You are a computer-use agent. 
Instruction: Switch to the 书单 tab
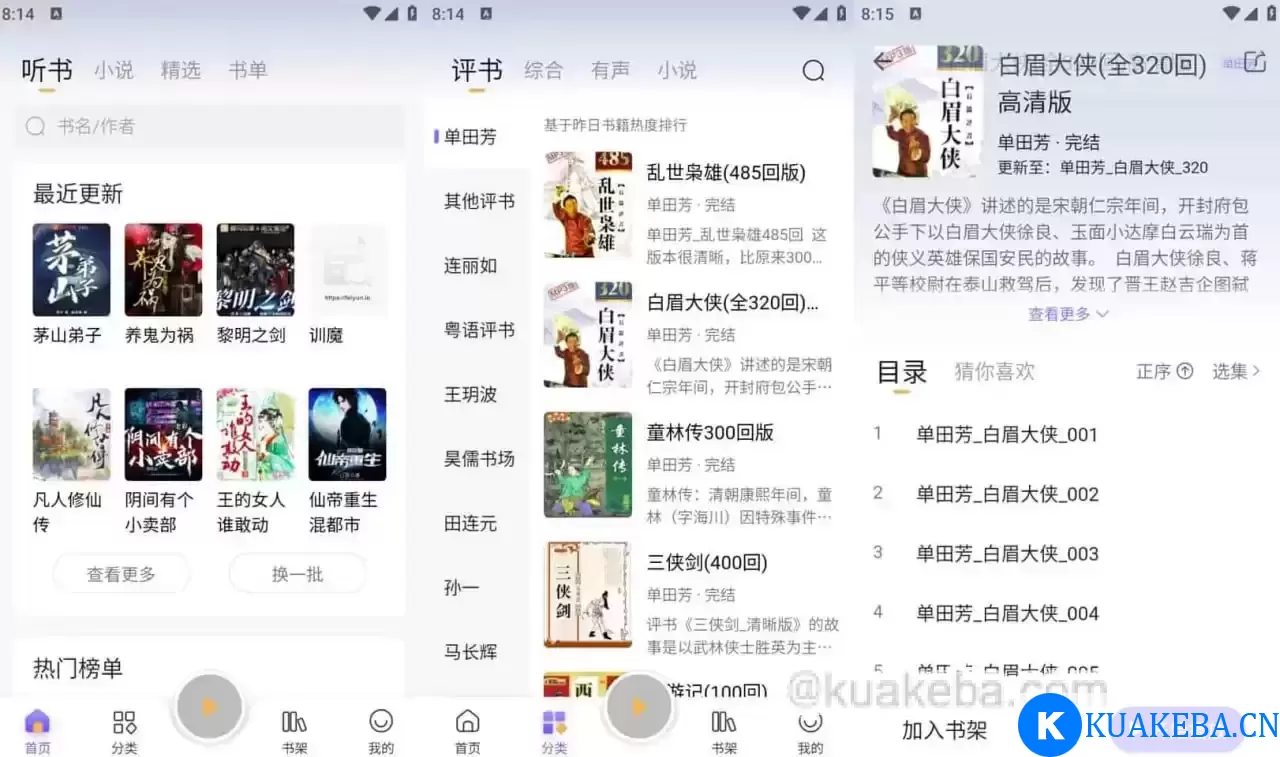point(248,70)
